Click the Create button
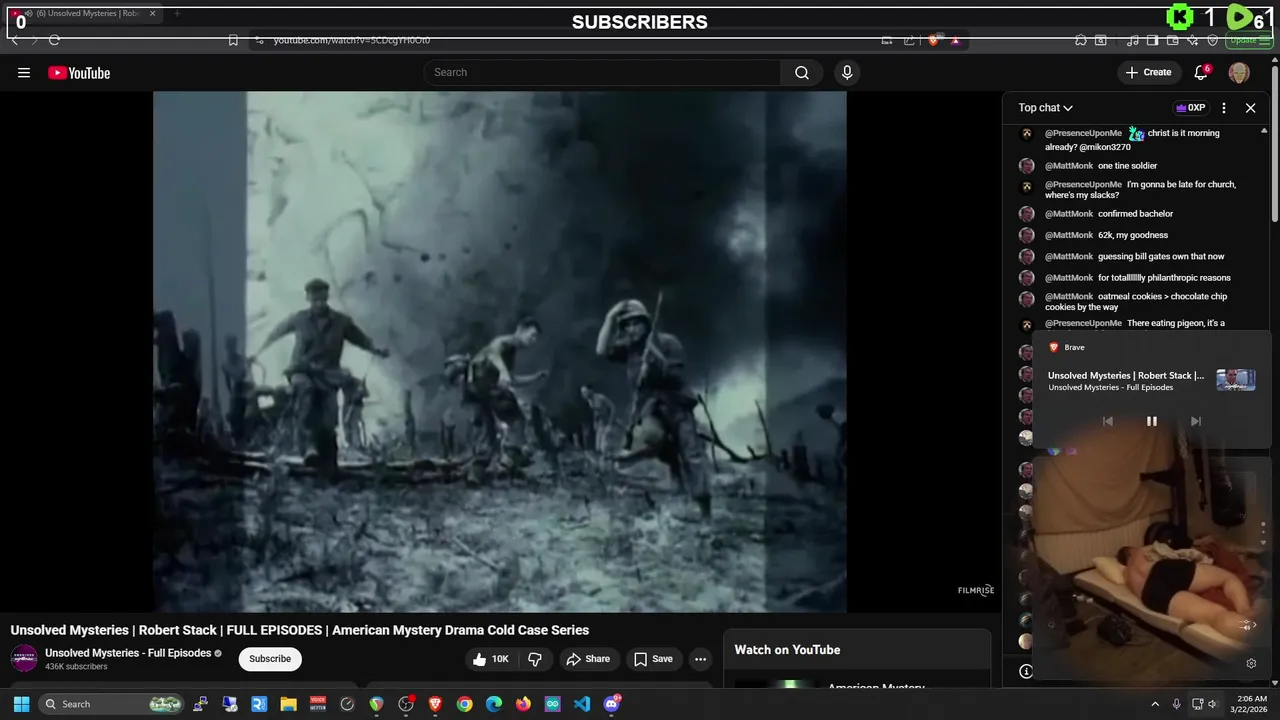The width and height of the screenshot is (1280, 720). coord(1148,72)
